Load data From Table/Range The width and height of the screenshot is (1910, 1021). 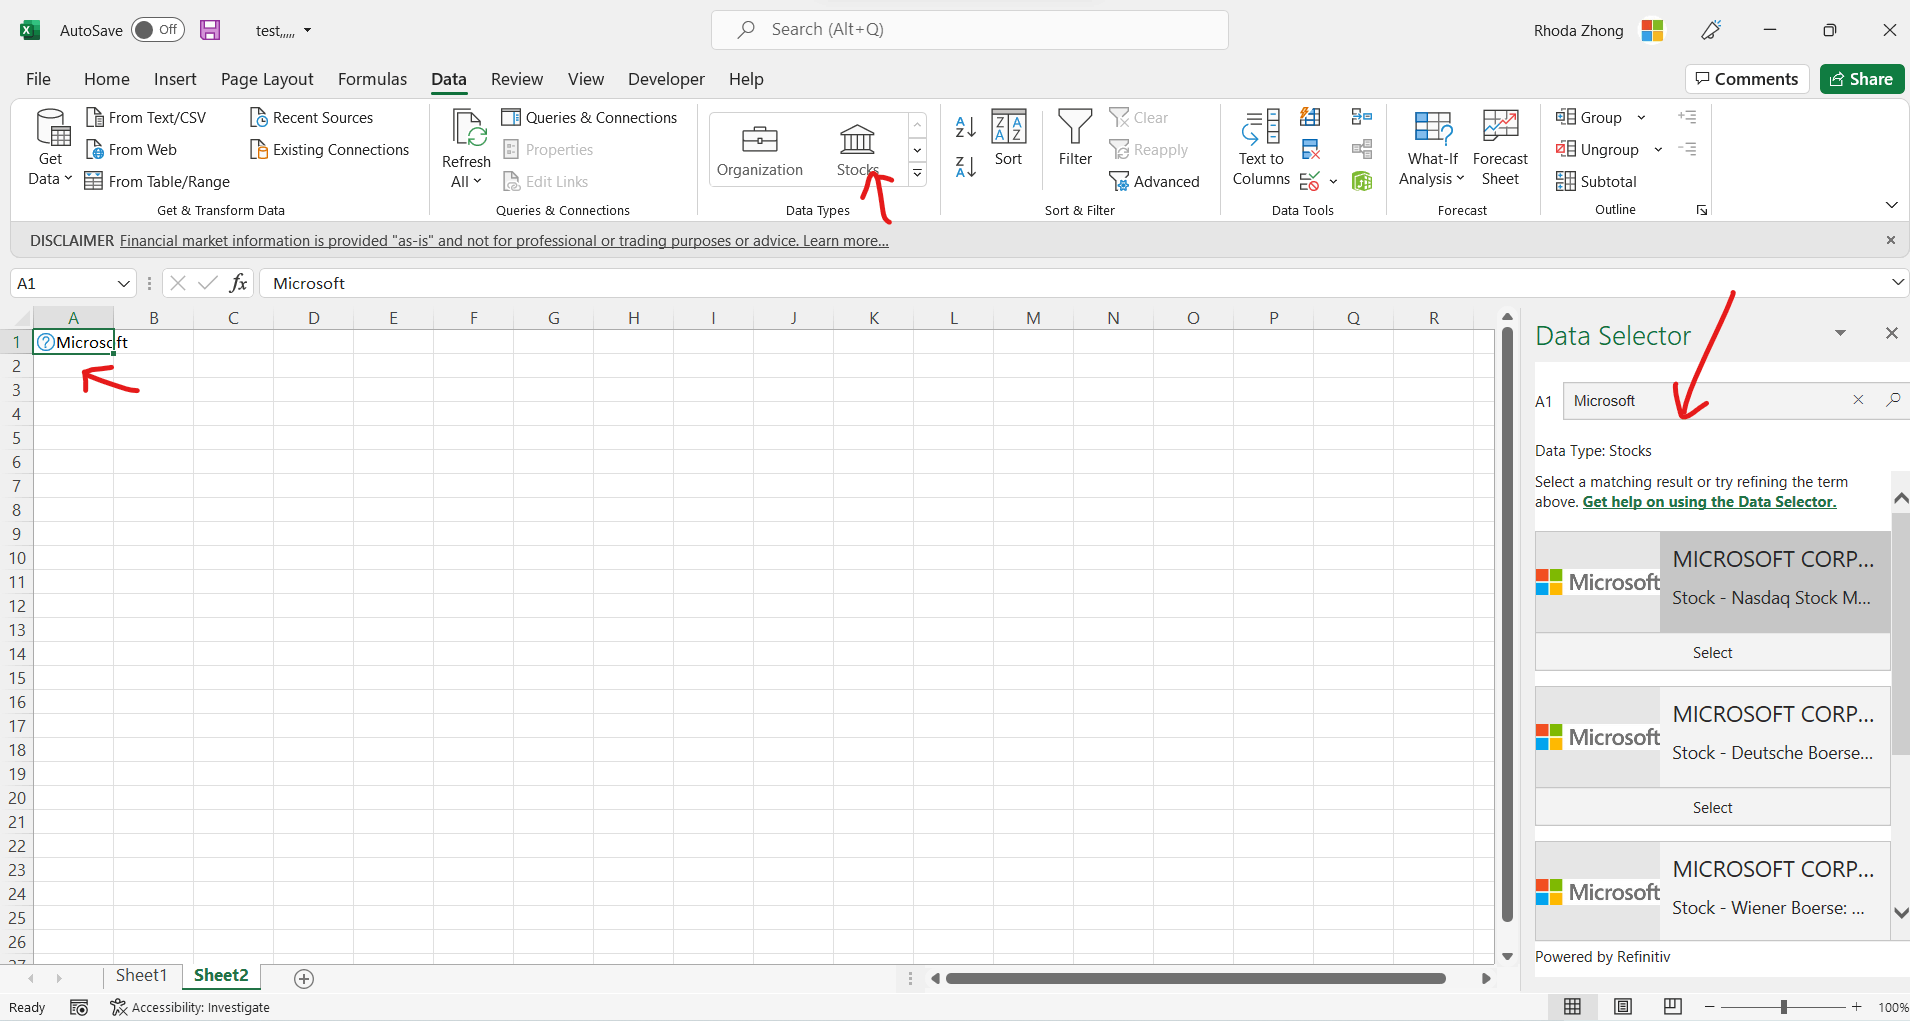[157, 182]
